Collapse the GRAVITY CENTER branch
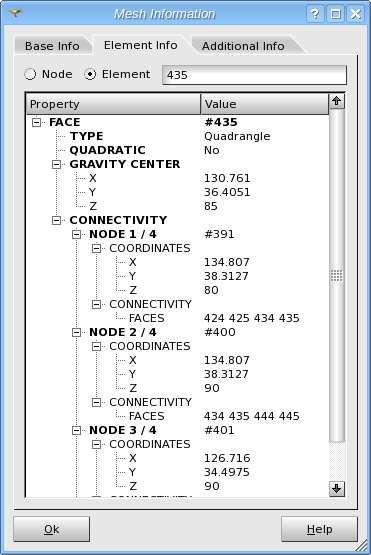Screen dimensions: 371x555 click(56, 165)
